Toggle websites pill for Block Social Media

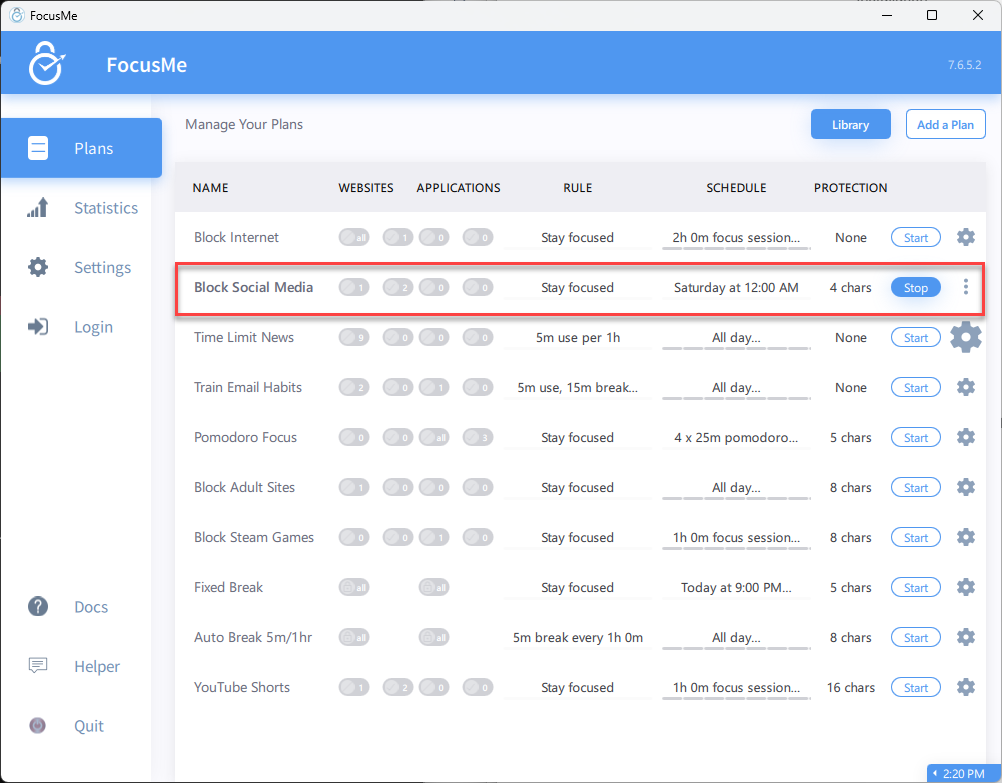pos(354,287)
